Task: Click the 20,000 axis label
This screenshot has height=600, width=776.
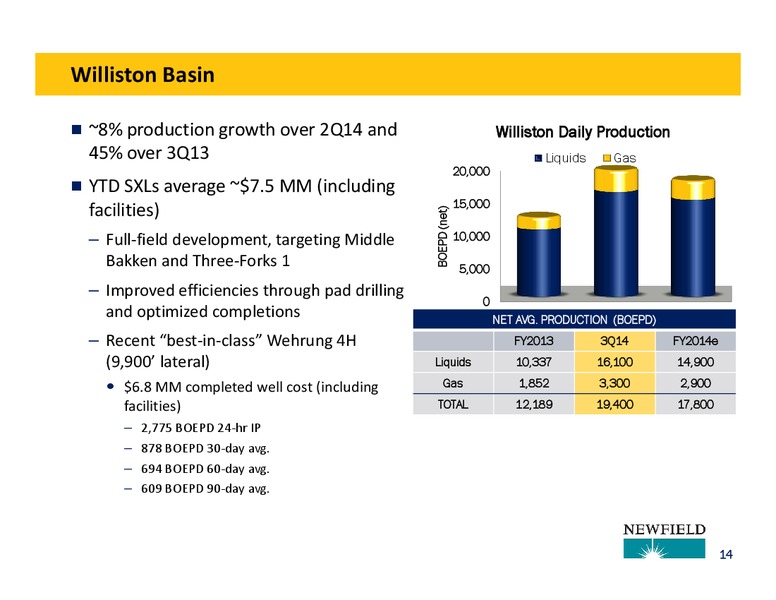Action: click(471, 171)
